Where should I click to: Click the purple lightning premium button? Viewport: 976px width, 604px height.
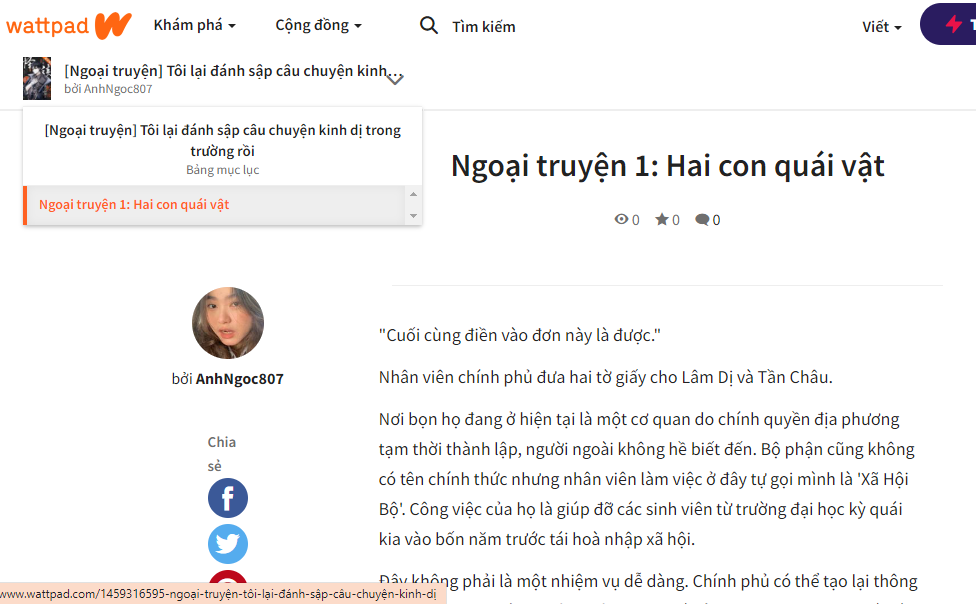tap(952, 25)
